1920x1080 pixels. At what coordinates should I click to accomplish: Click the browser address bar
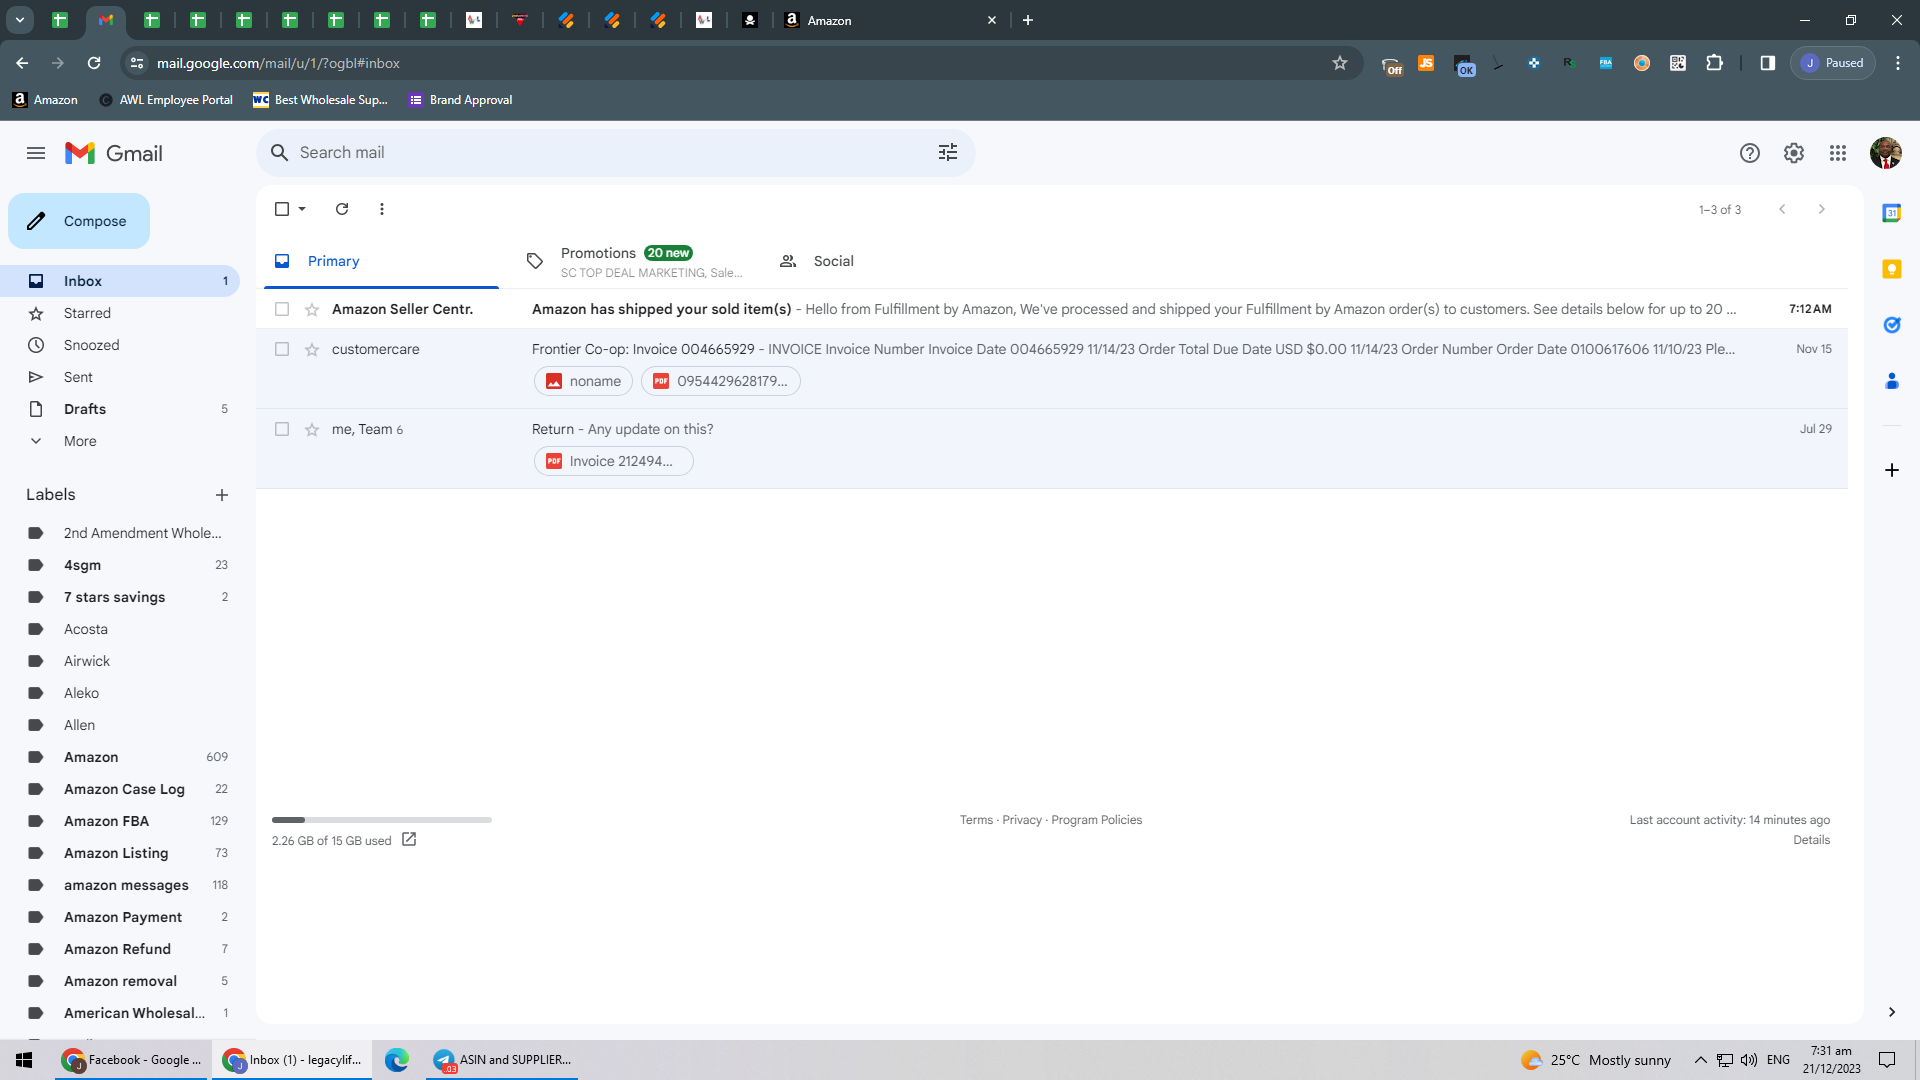(740, 63)
